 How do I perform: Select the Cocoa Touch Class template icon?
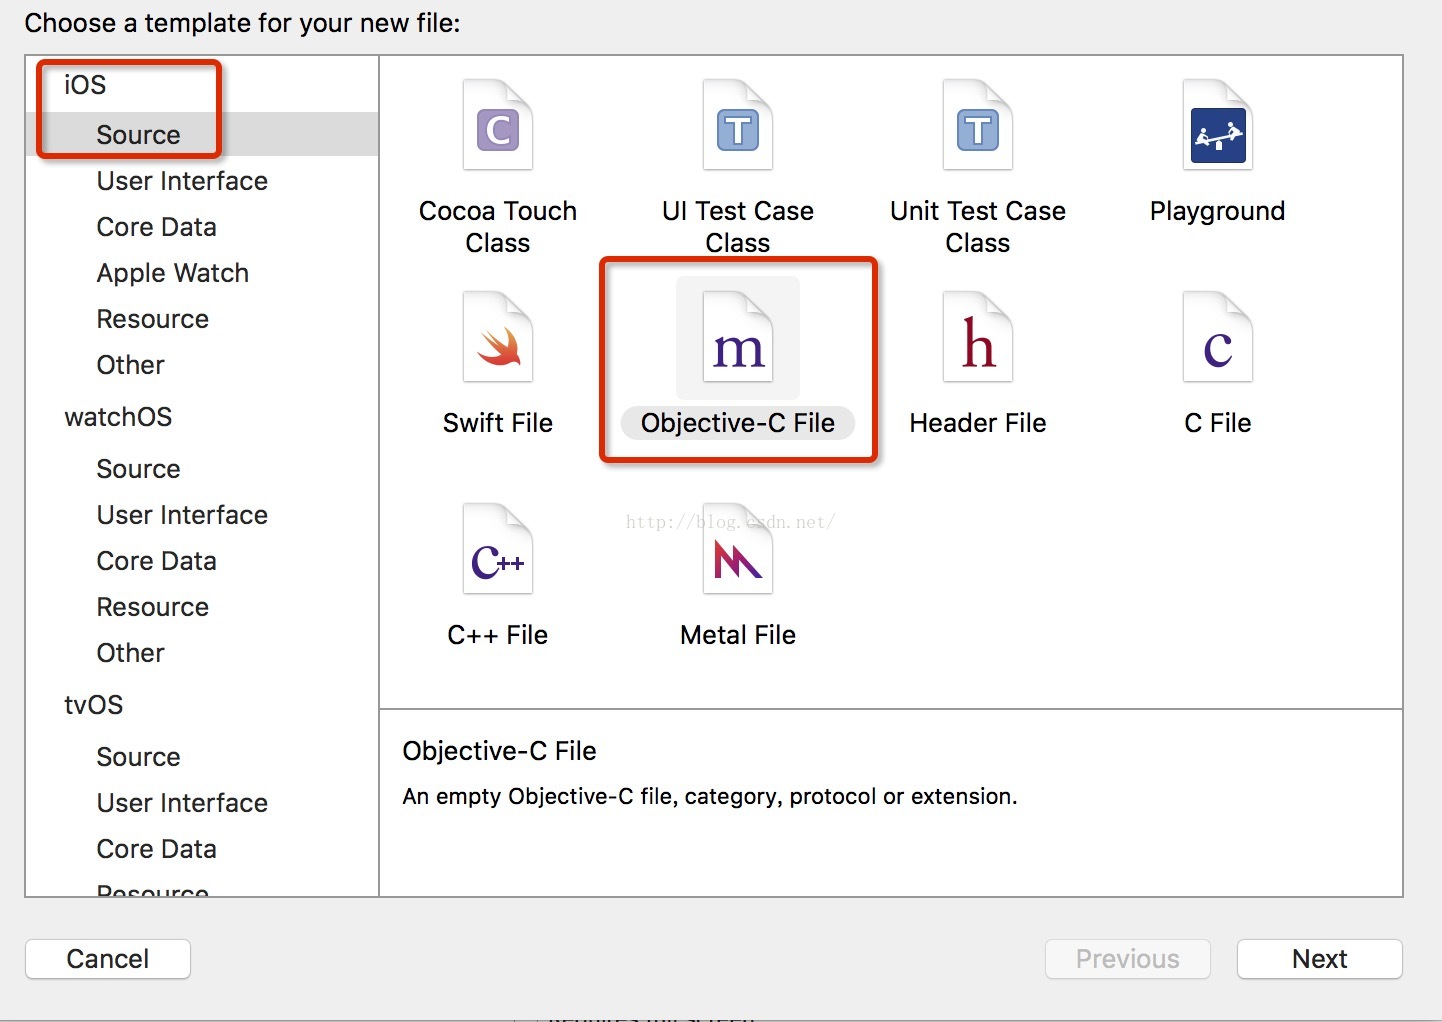coord(498,126)
